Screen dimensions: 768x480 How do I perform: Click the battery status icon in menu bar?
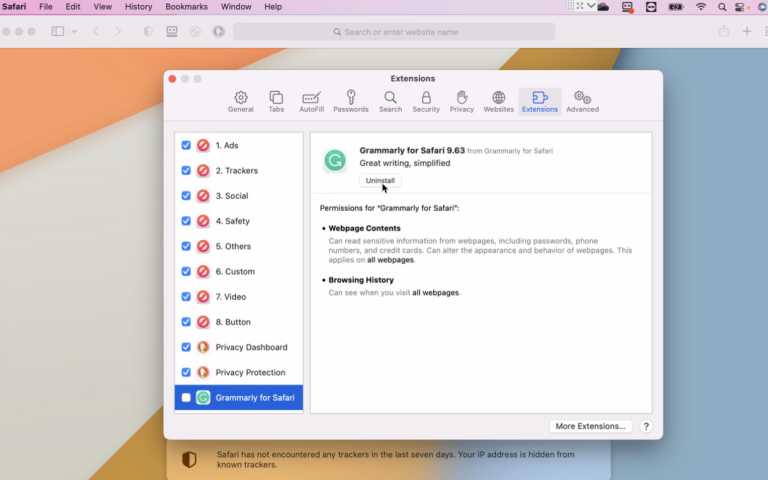676,7
